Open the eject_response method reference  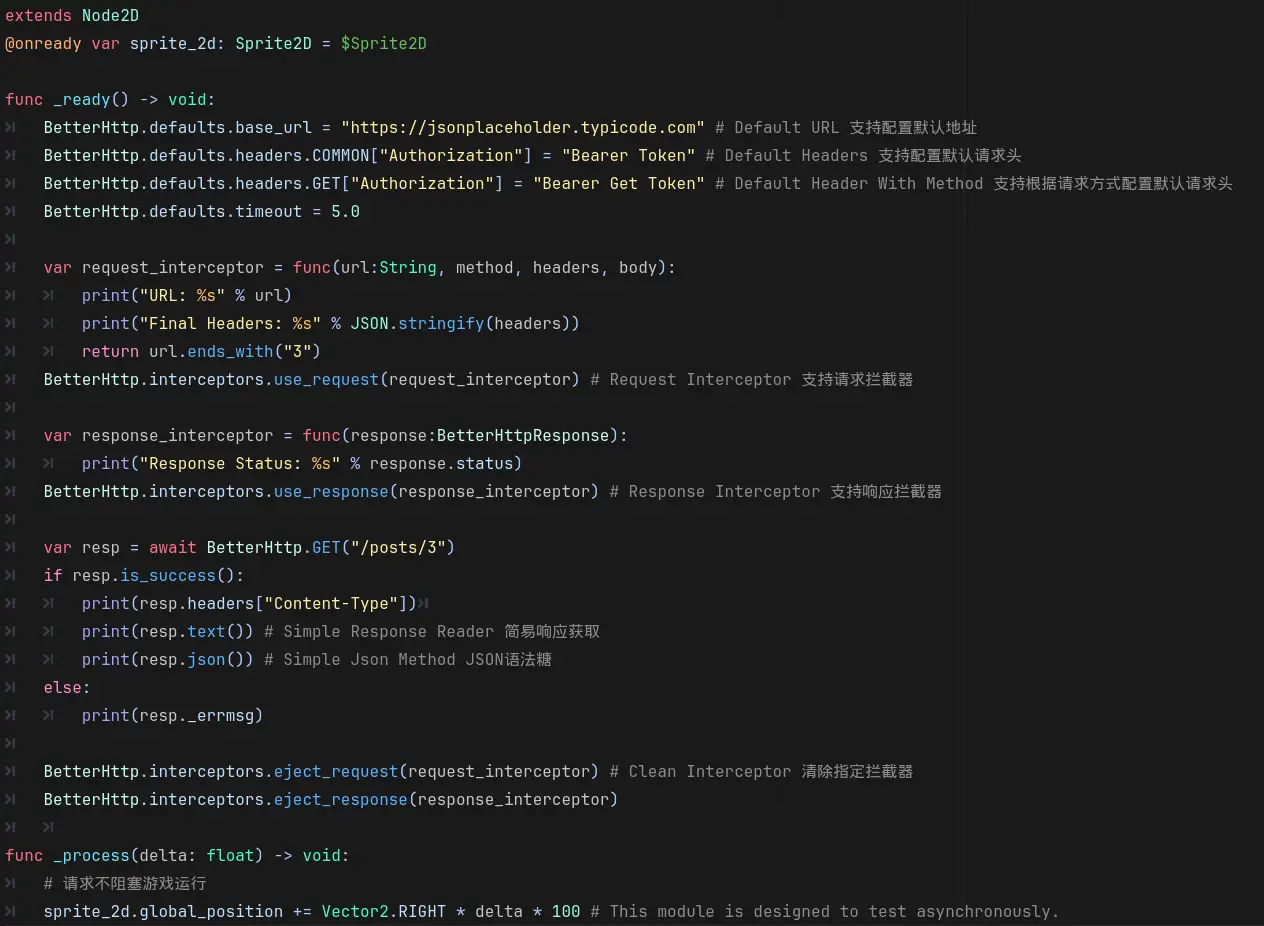[x=338, y=799]
